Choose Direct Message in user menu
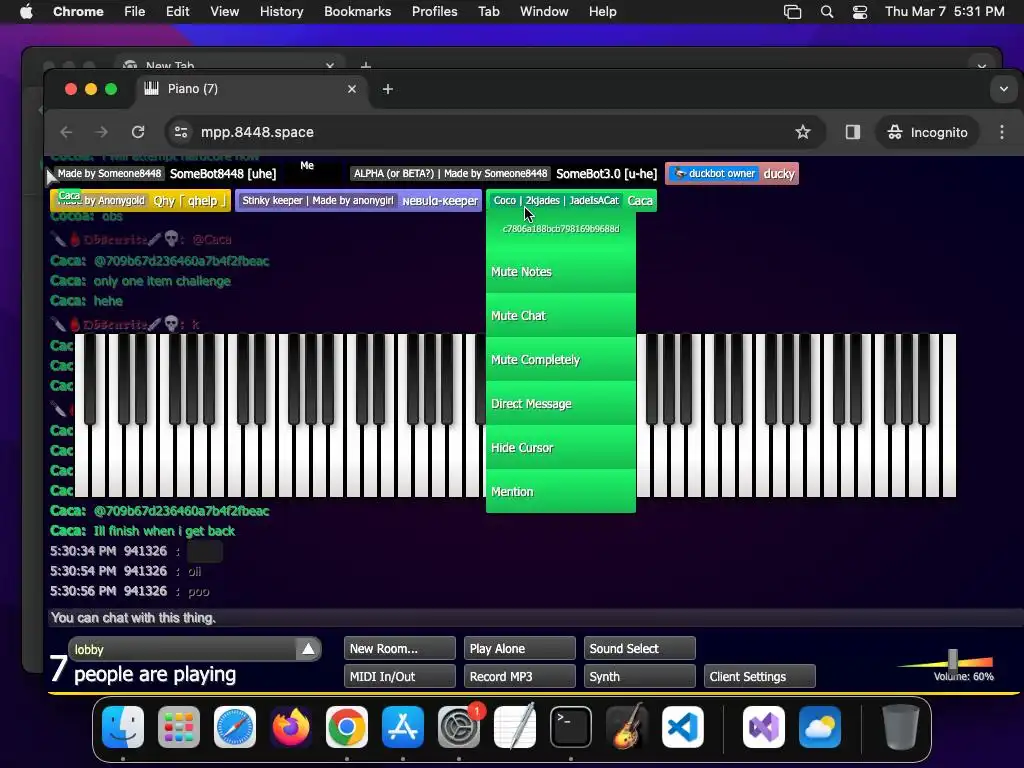This screenshot has width=1024, height=768. pyautogui.click(x=561, y=404)
